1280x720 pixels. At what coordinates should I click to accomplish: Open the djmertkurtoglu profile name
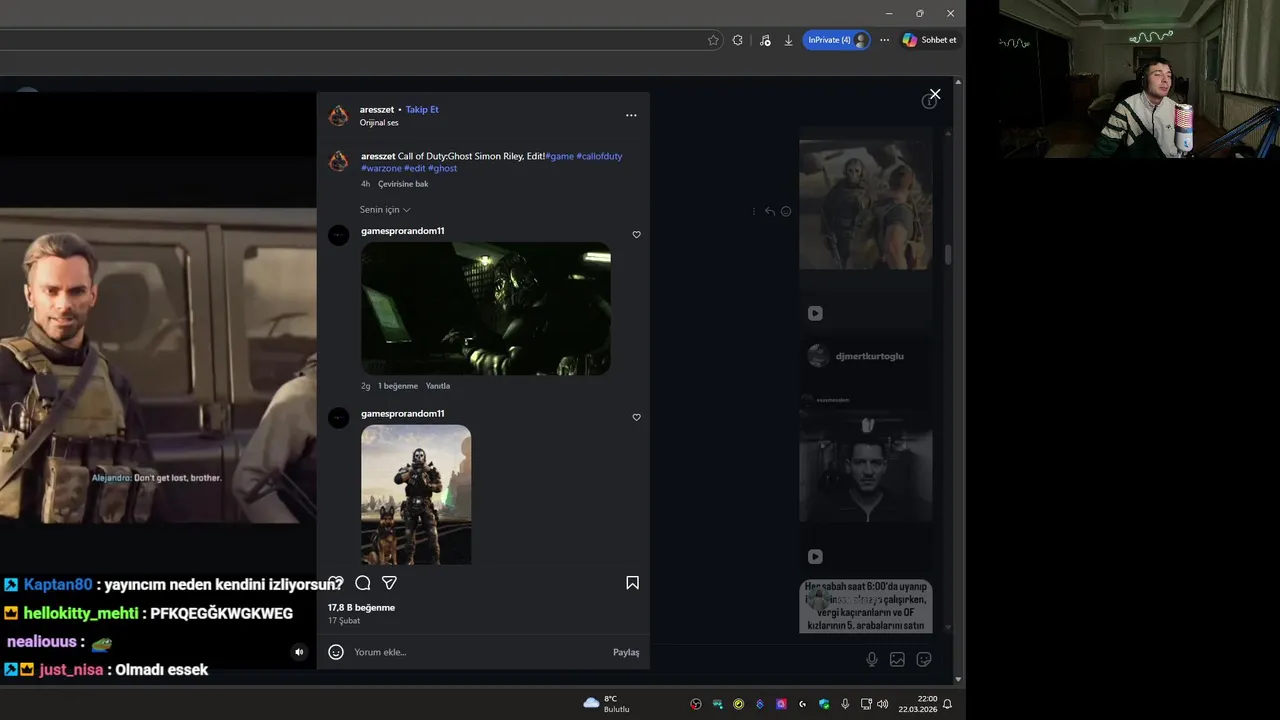tap(869, 356)
